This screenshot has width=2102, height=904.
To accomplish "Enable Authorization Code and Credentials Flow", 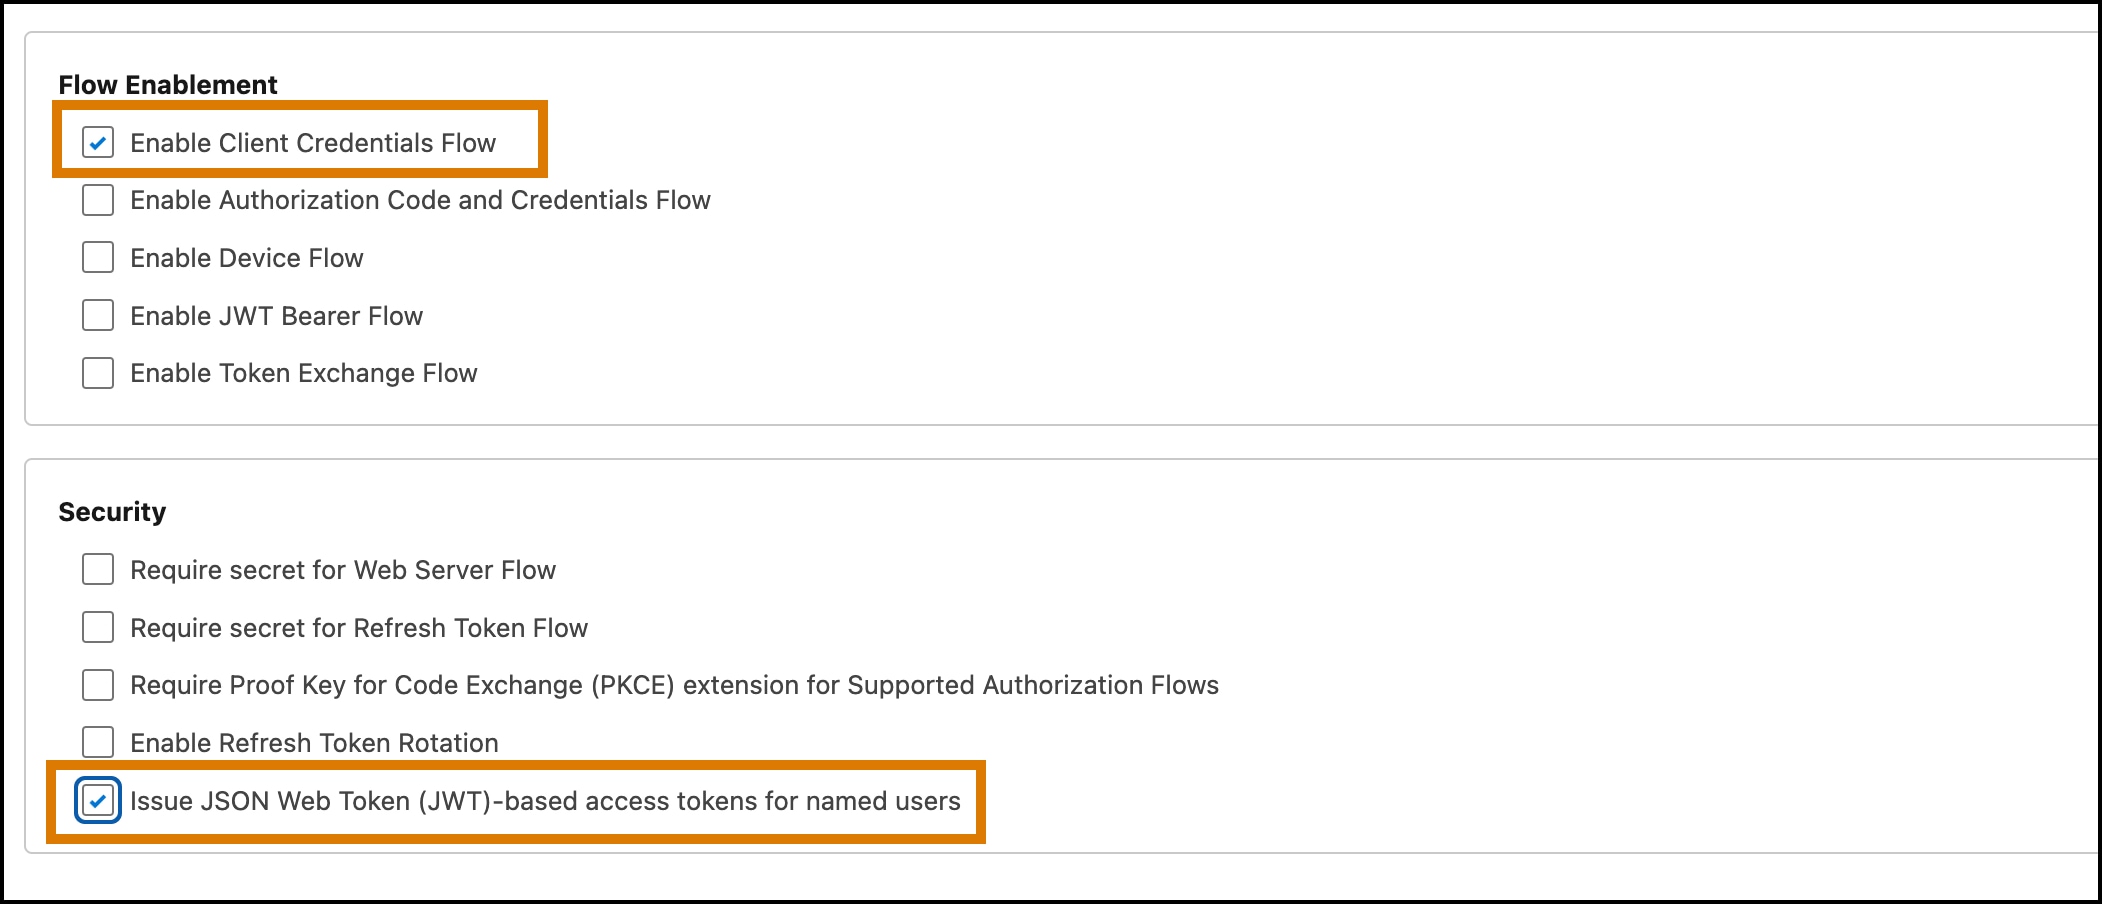I will [97, 200].
